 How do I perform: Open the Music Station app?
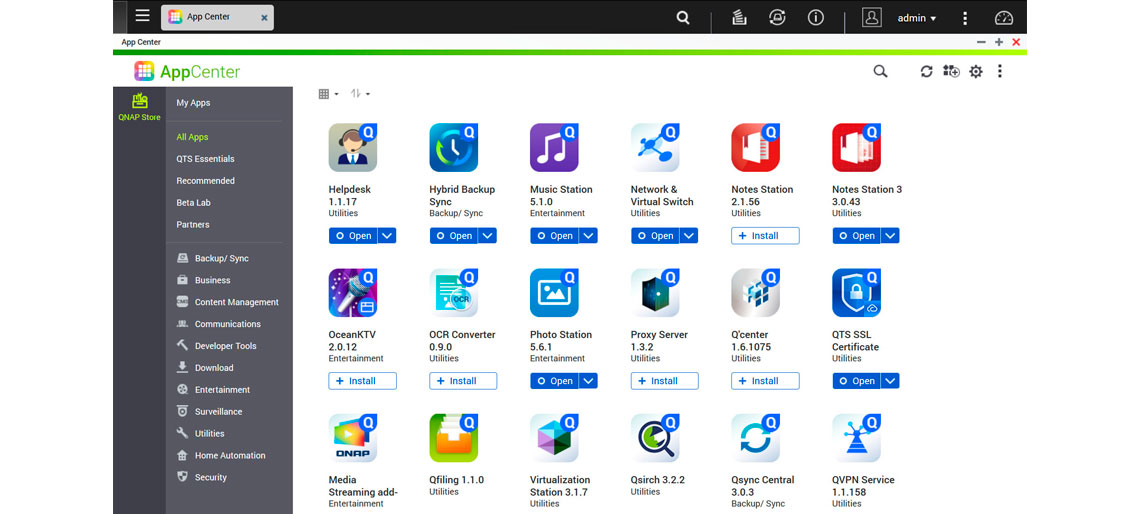pyautogui.click(x=555, y=236)
